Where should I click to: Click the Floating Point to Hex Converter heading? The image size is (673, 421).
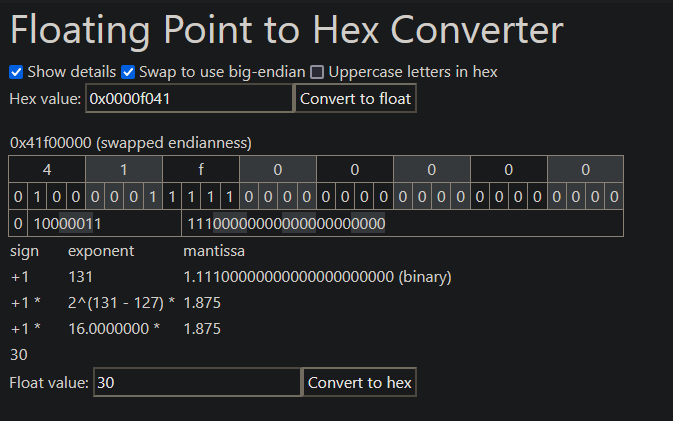pos(286,30)
